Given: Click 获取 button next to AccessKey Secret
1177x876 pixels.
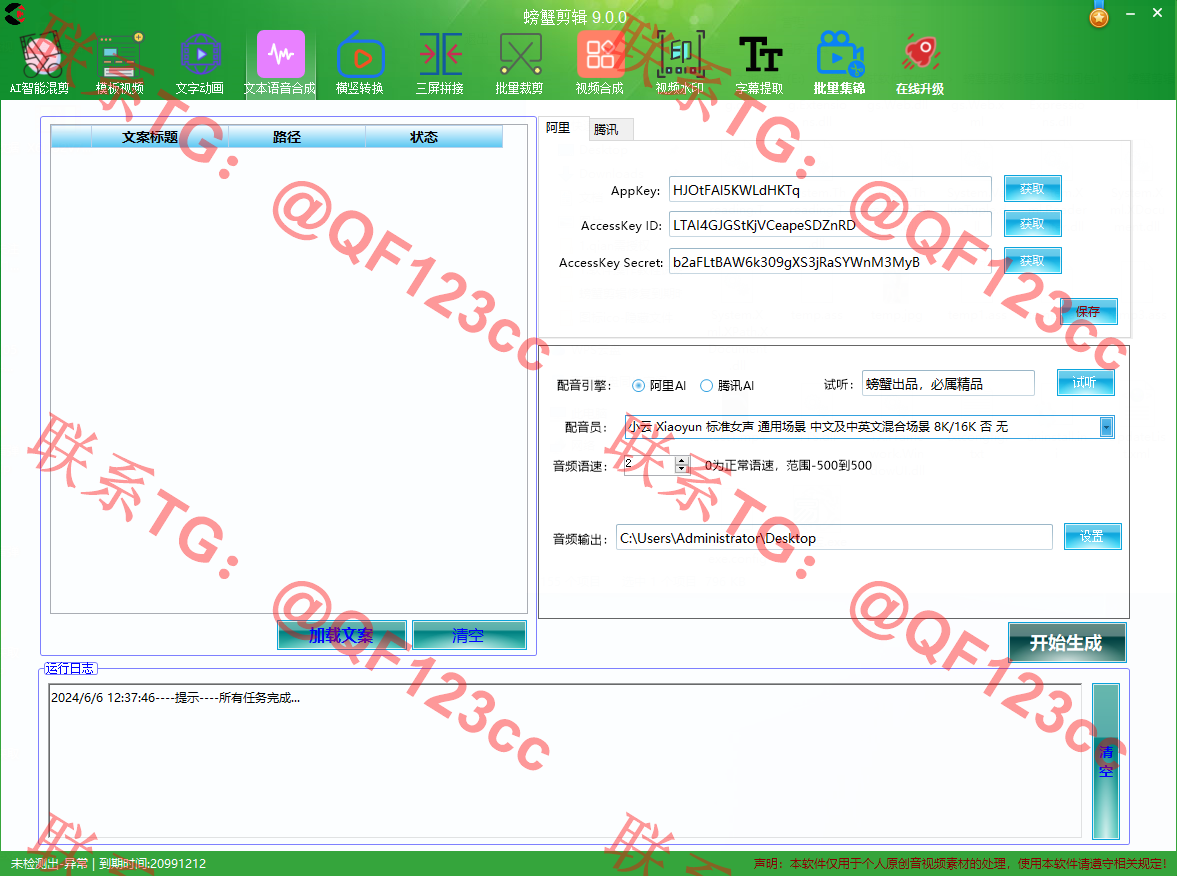Looking at the screenshot, I should tap(1033, 260).
